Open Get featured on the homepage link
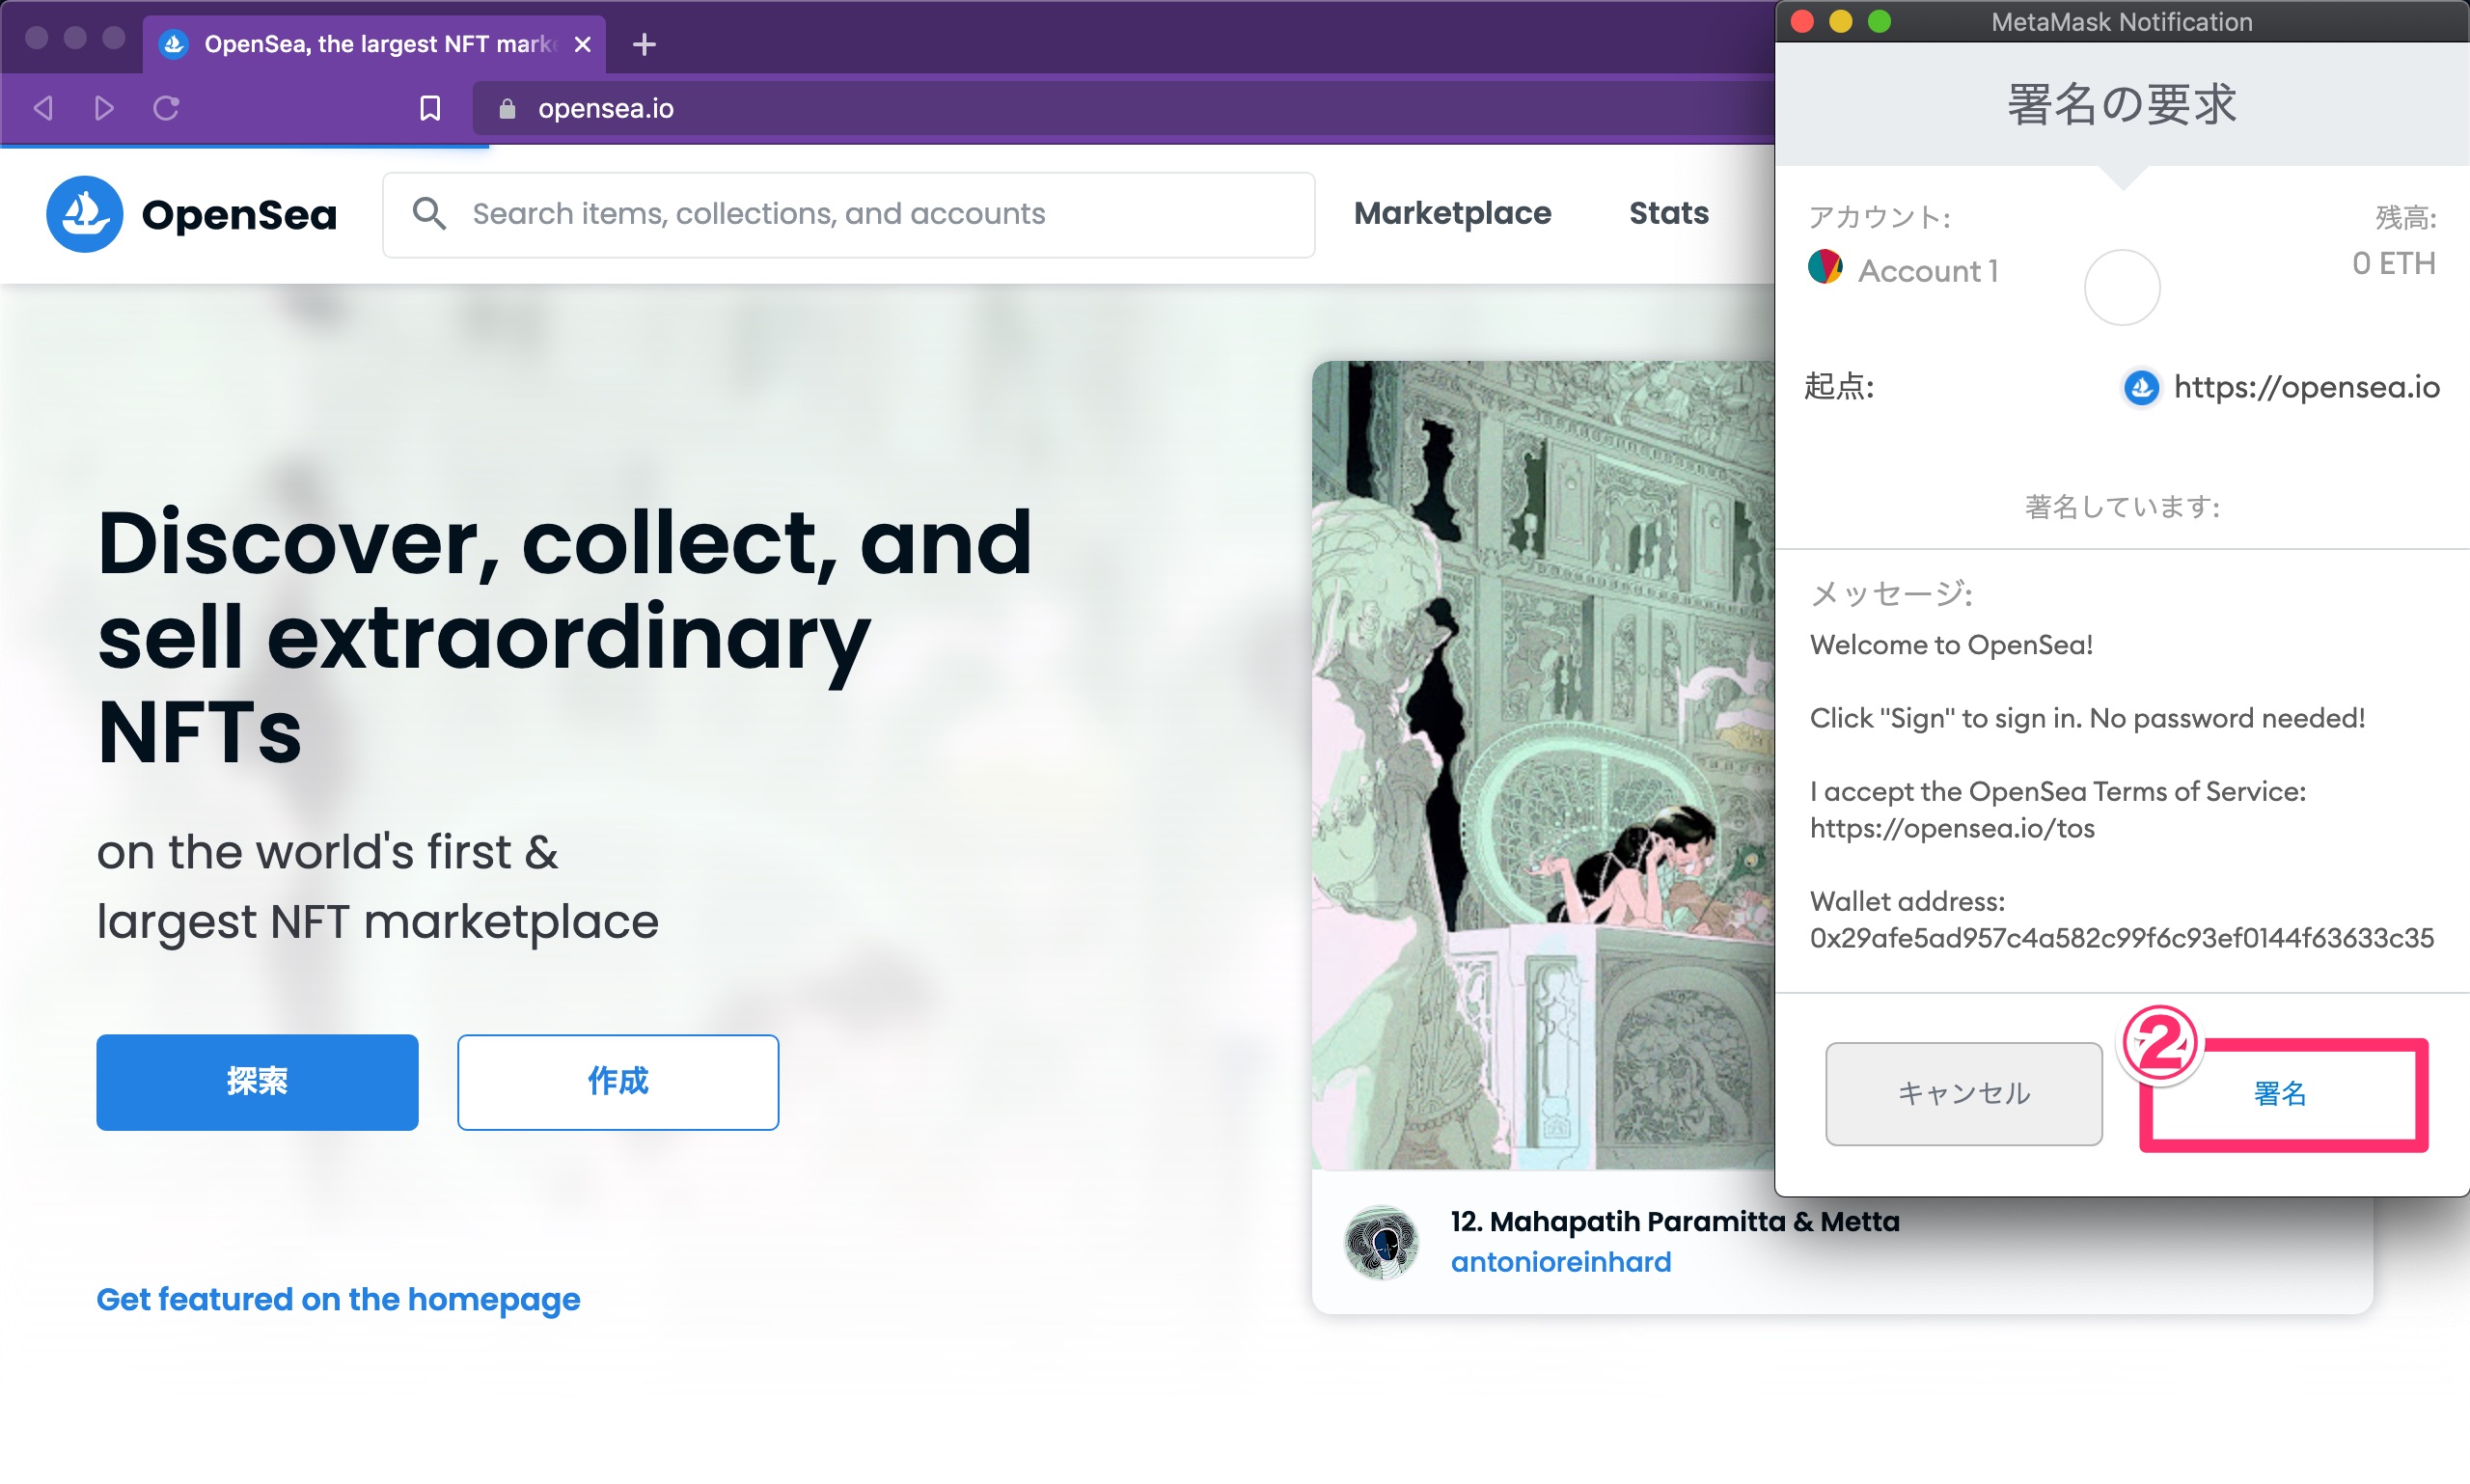Viewport: 2470px width, 1484px height. point(338,1299)
